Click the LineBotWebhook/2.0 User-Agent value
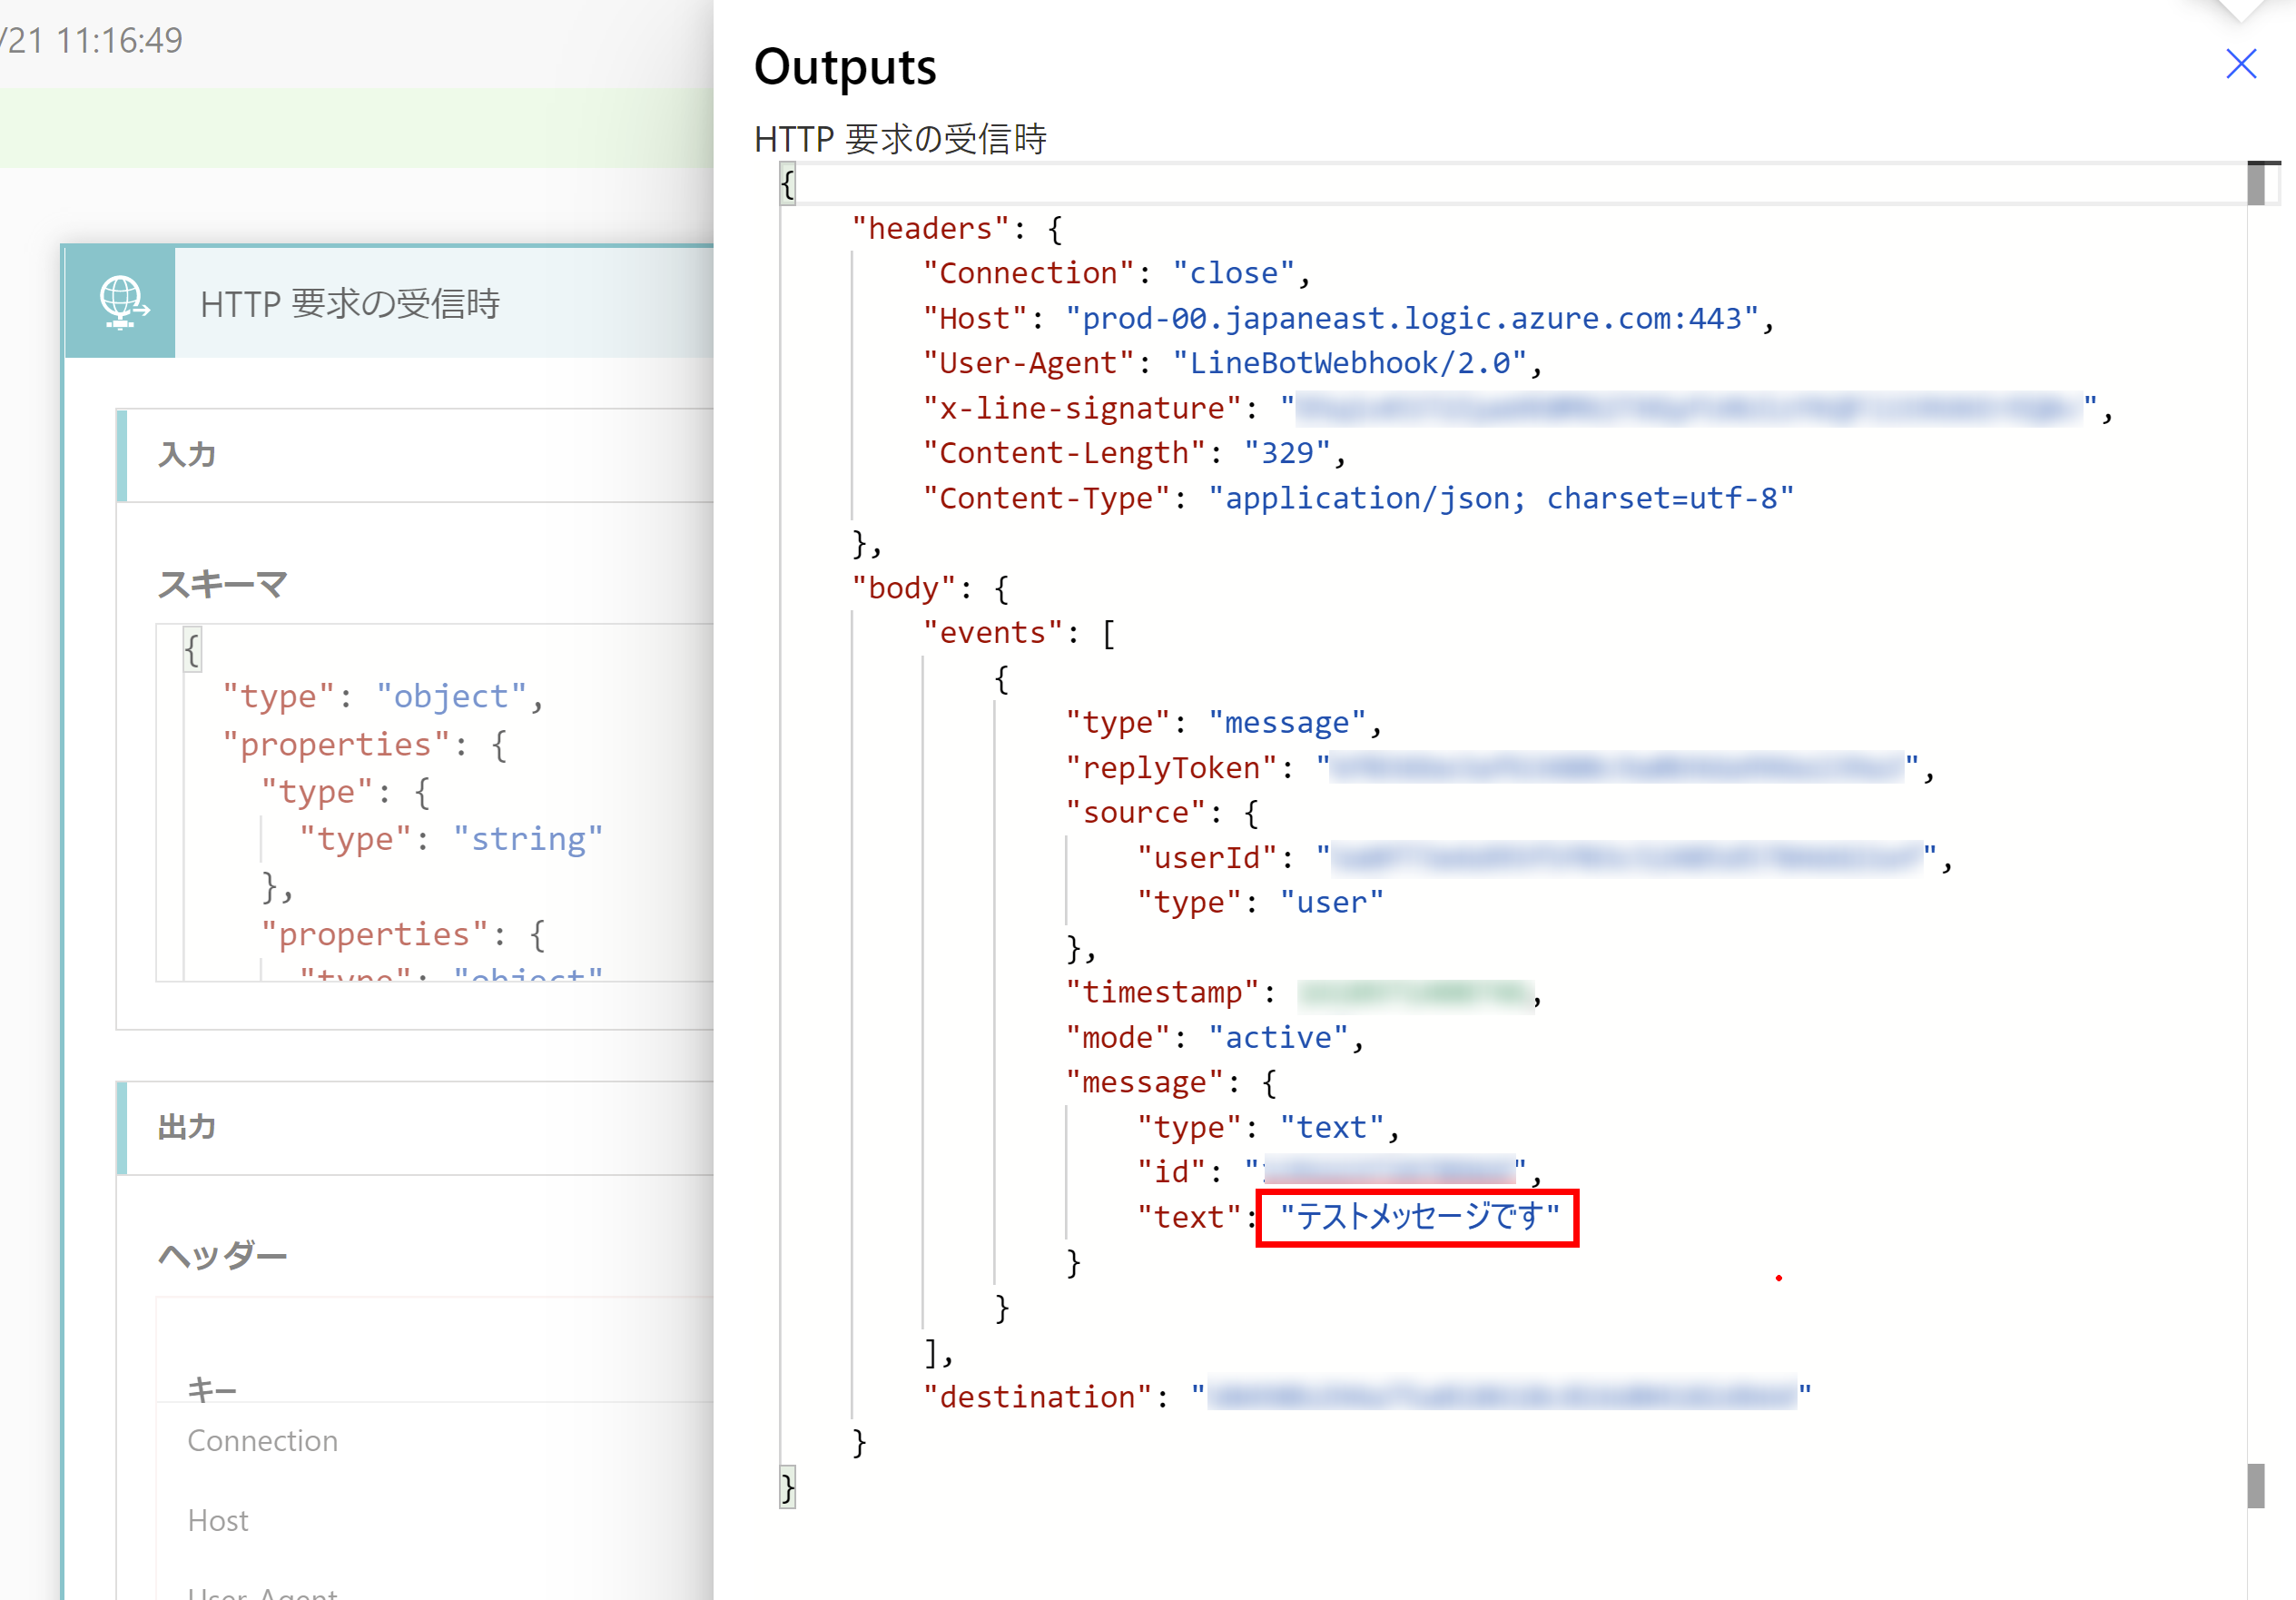 (x=1350, y=362)
